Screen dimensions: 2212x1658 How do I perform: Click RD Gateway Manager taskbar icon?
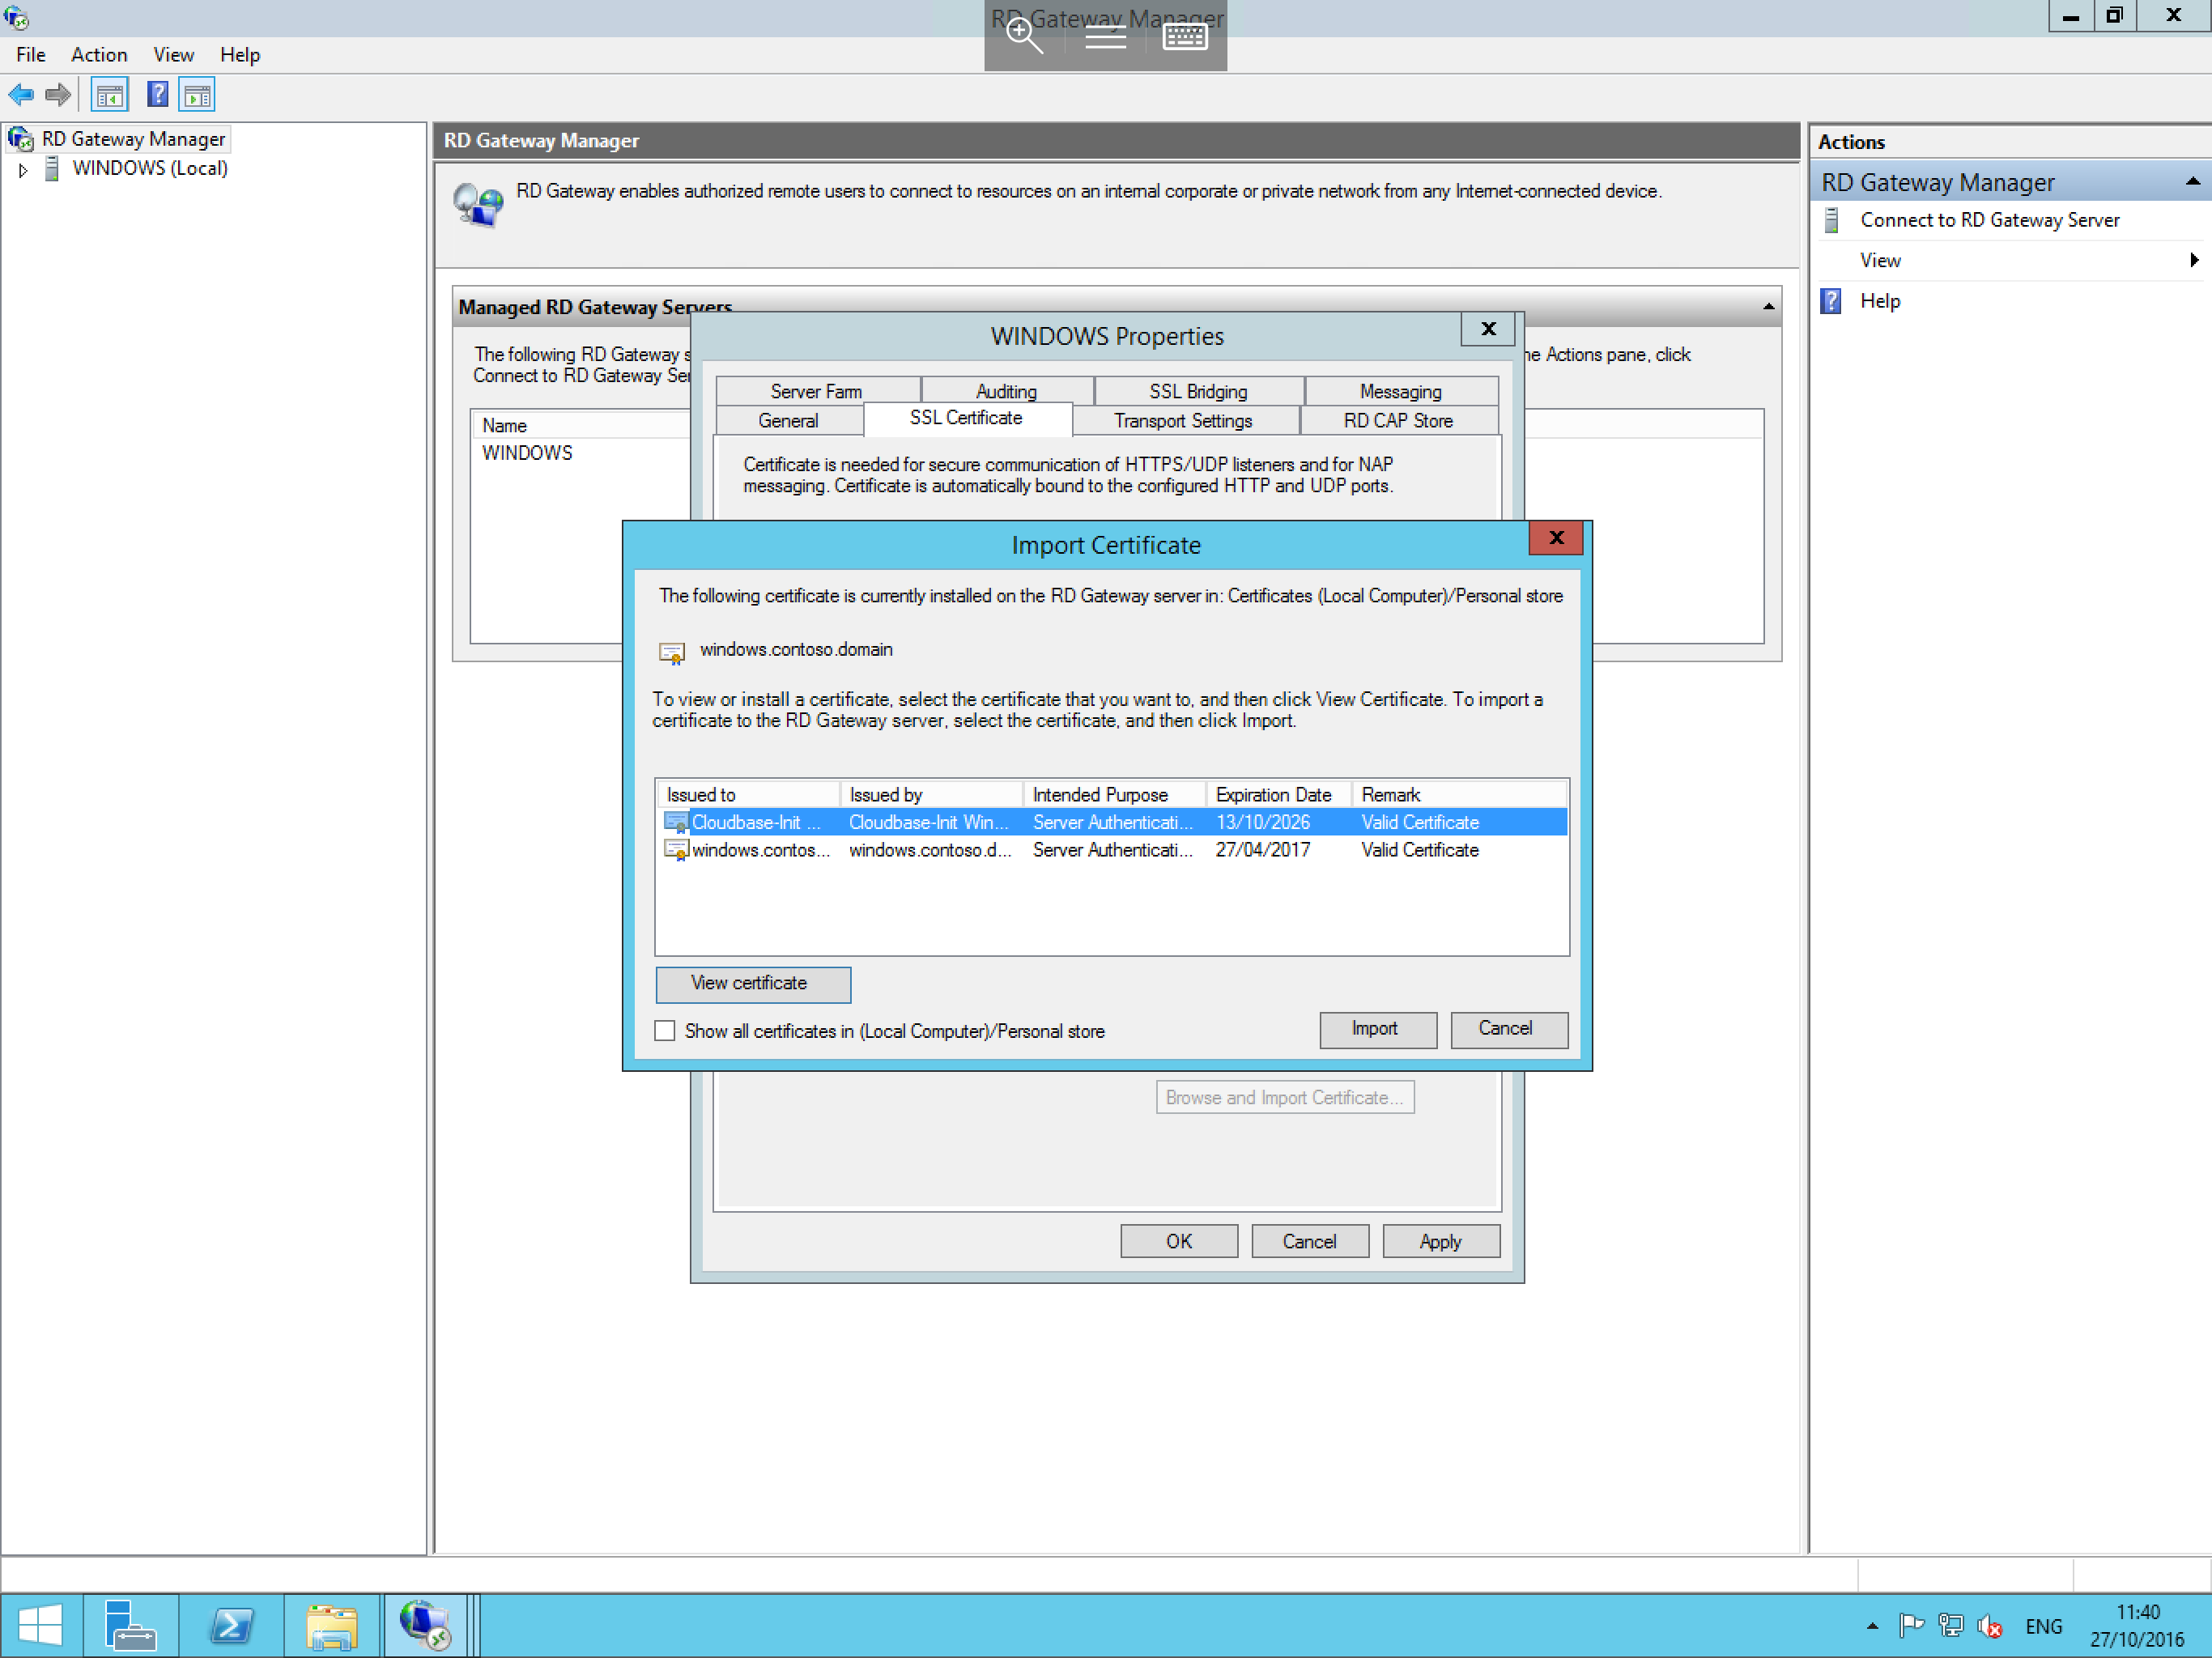(x=426, y=1626)
